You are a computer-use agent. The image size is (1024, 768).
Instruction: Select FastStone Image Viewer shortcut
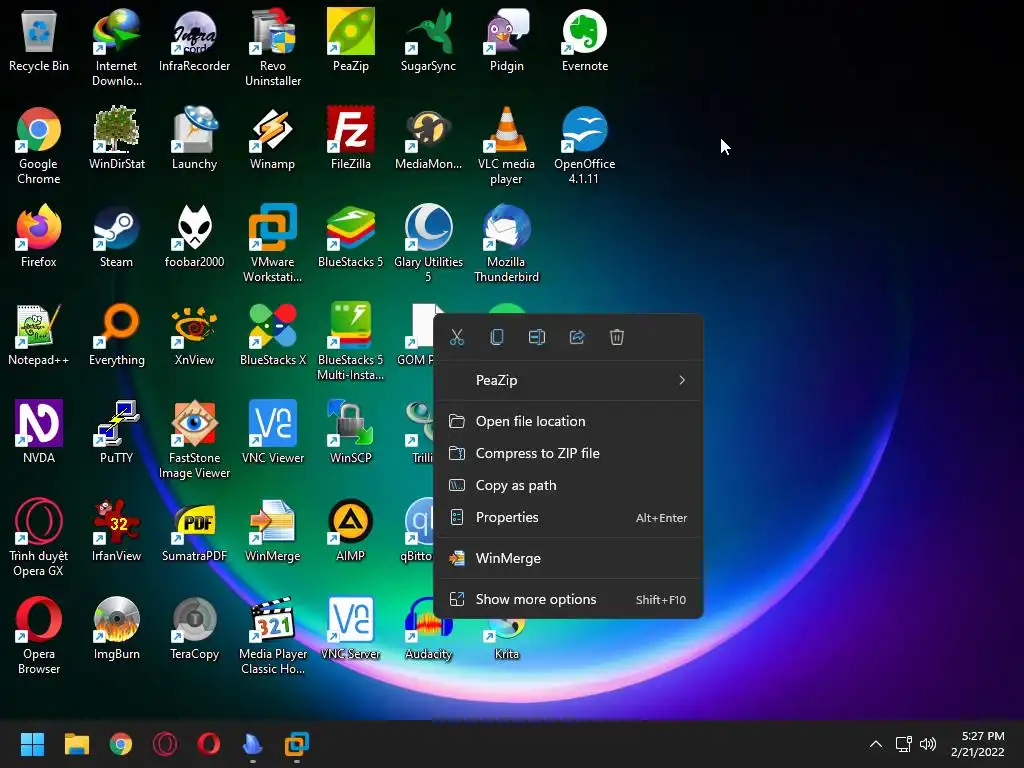[x=195, y=440]
